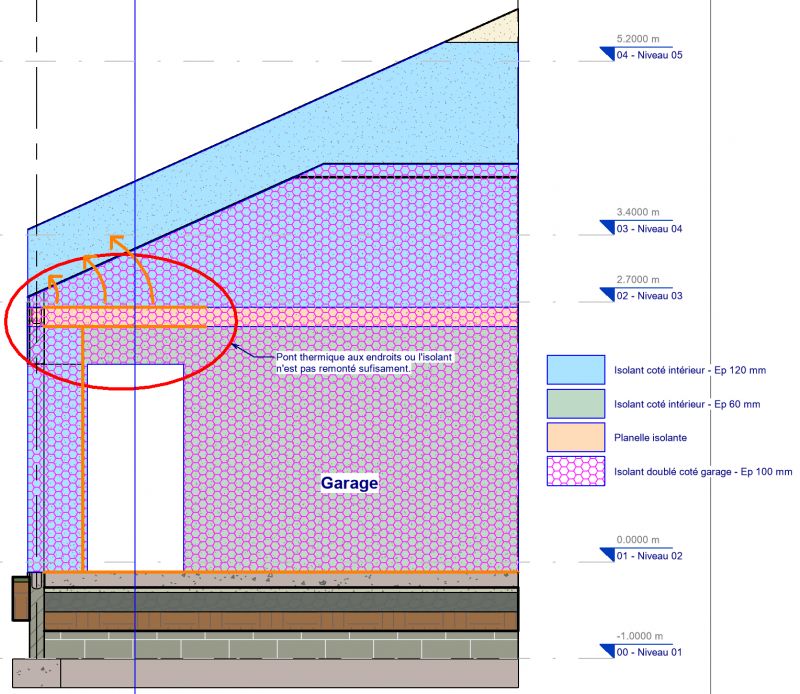Select the 'Pont thermique' annotation text
Screen dimensions: 800x694
[x=343, y=361]
